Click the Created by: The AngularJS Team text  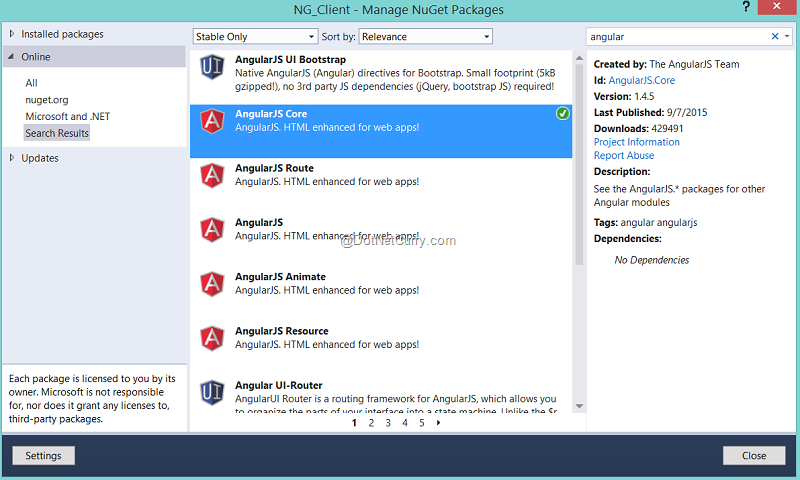point(666,64)
